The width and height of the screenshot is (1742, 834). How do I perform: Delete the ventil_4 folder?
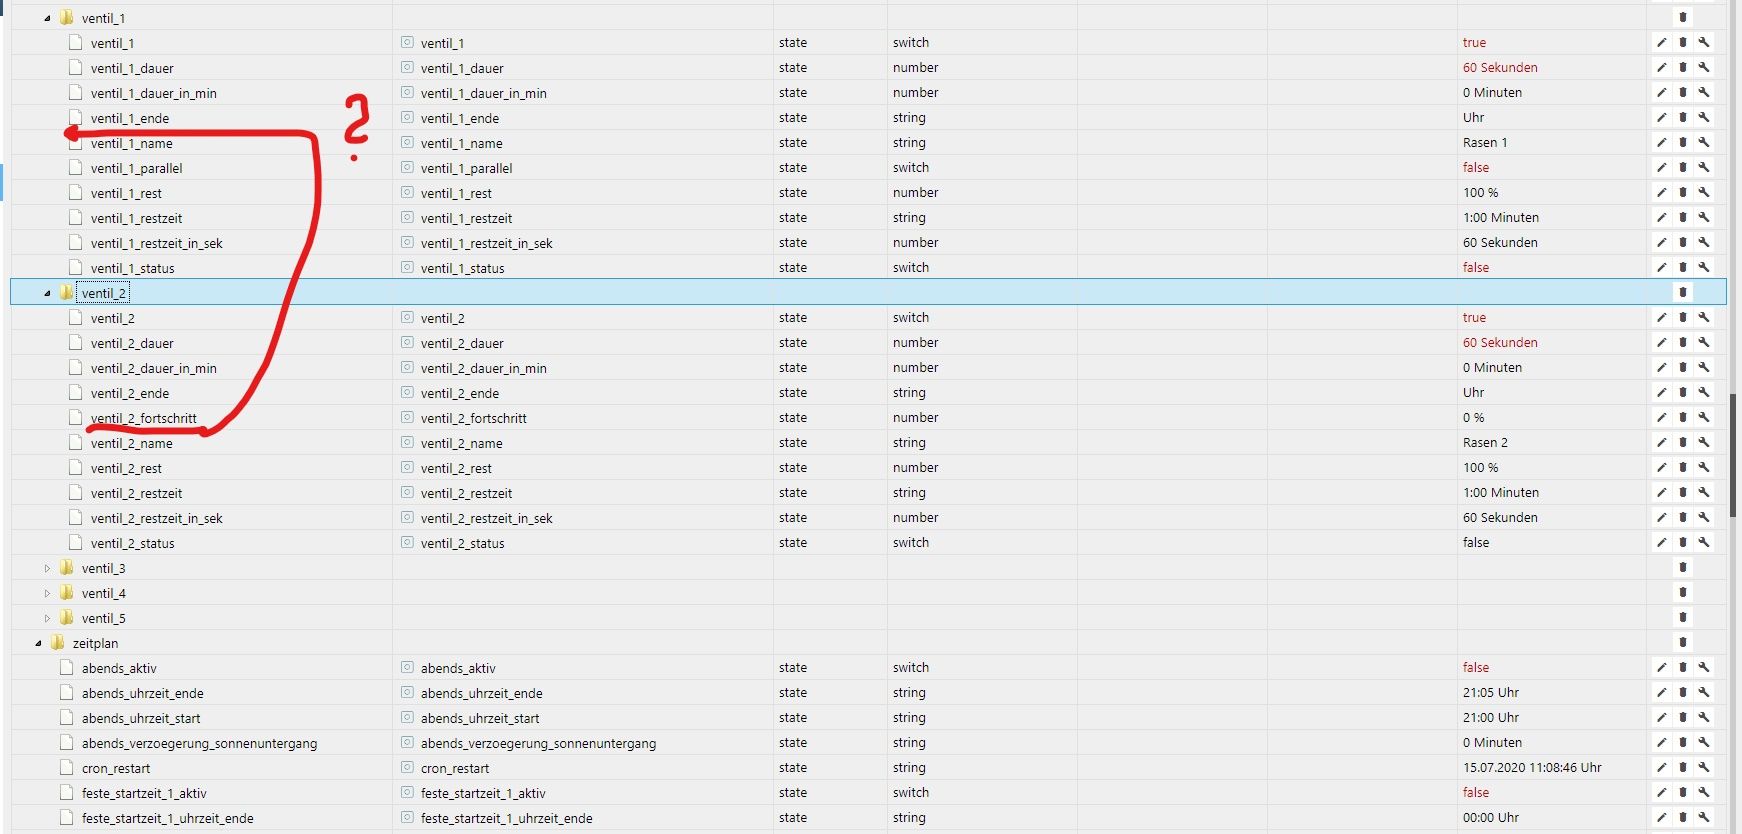(x=1683, y=592)
